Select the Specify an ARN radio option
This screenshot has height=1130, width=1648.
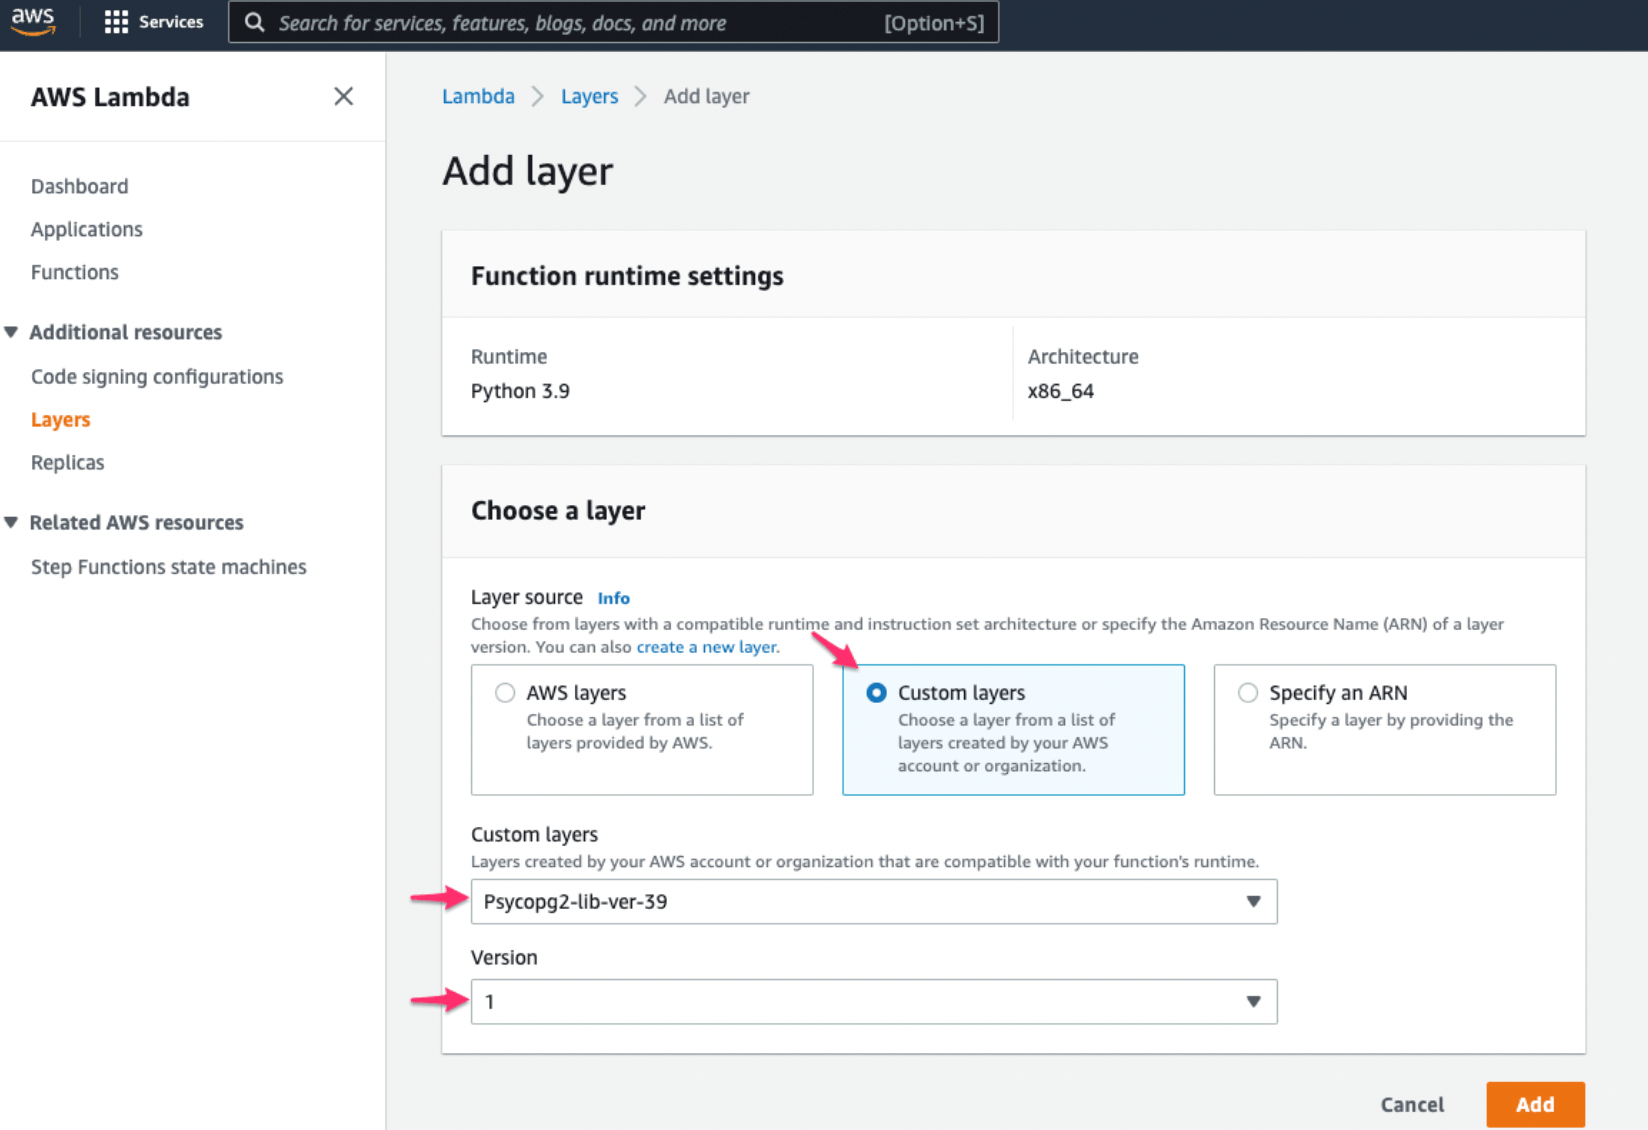[1247, 693]
